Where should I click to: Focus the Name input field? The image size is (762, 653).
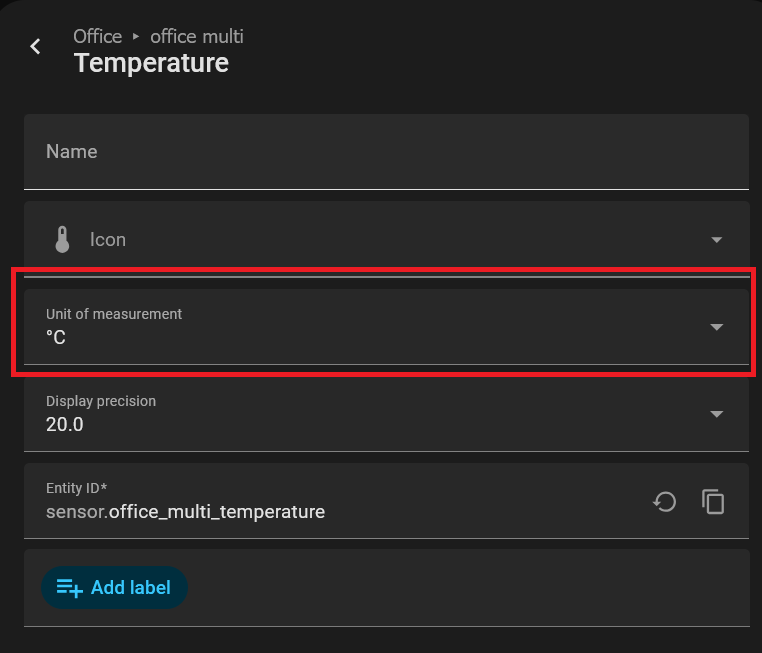click(386, 152)
